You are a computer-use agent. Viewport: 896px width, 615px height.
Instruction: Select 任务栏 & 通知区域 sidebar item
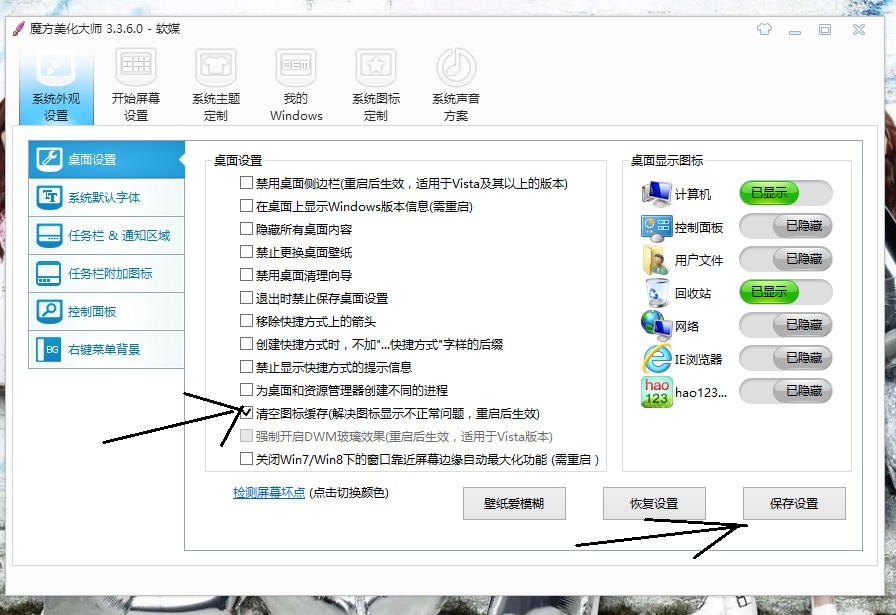106,235
